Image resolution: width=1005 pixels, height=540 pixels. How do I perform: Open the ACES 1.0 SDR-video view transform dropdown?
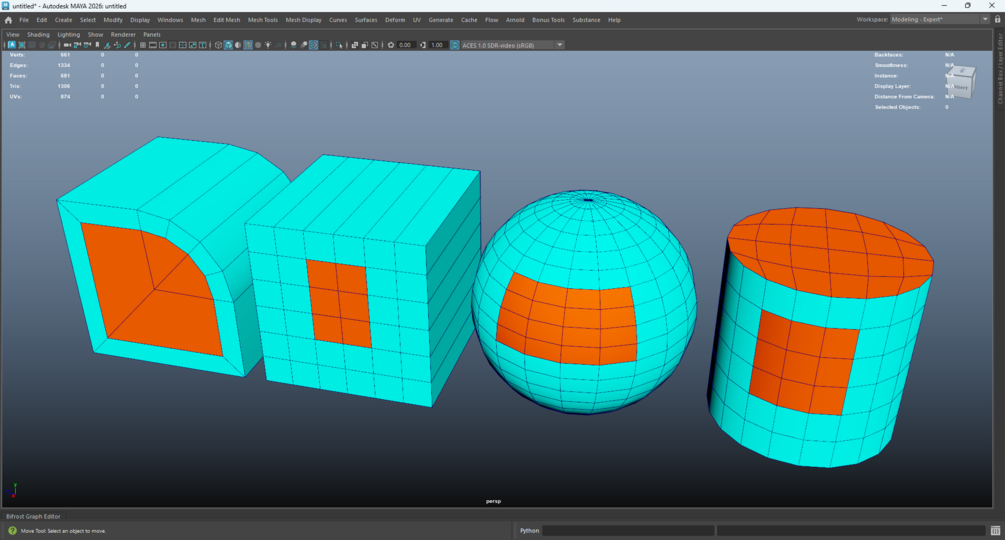coord(513,45)
